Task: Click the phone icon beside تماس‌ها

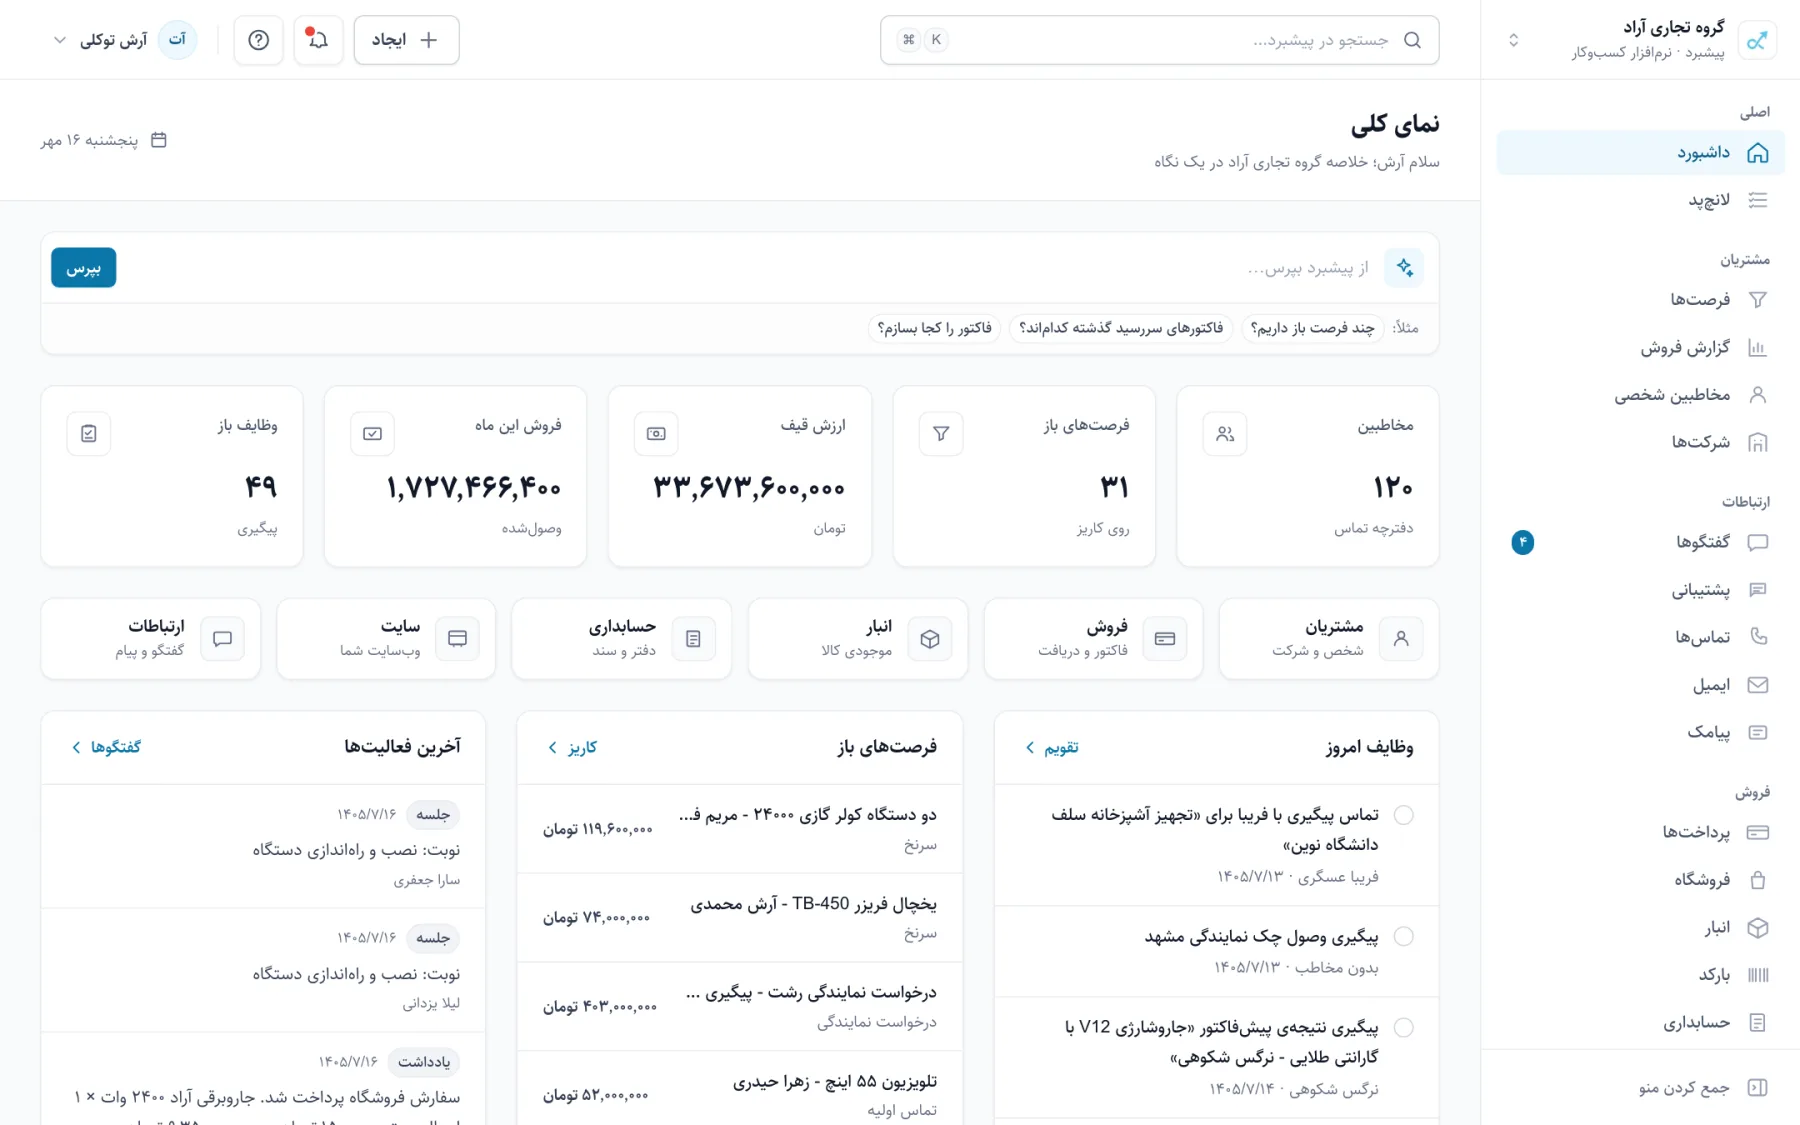Action: point(1757,637)
